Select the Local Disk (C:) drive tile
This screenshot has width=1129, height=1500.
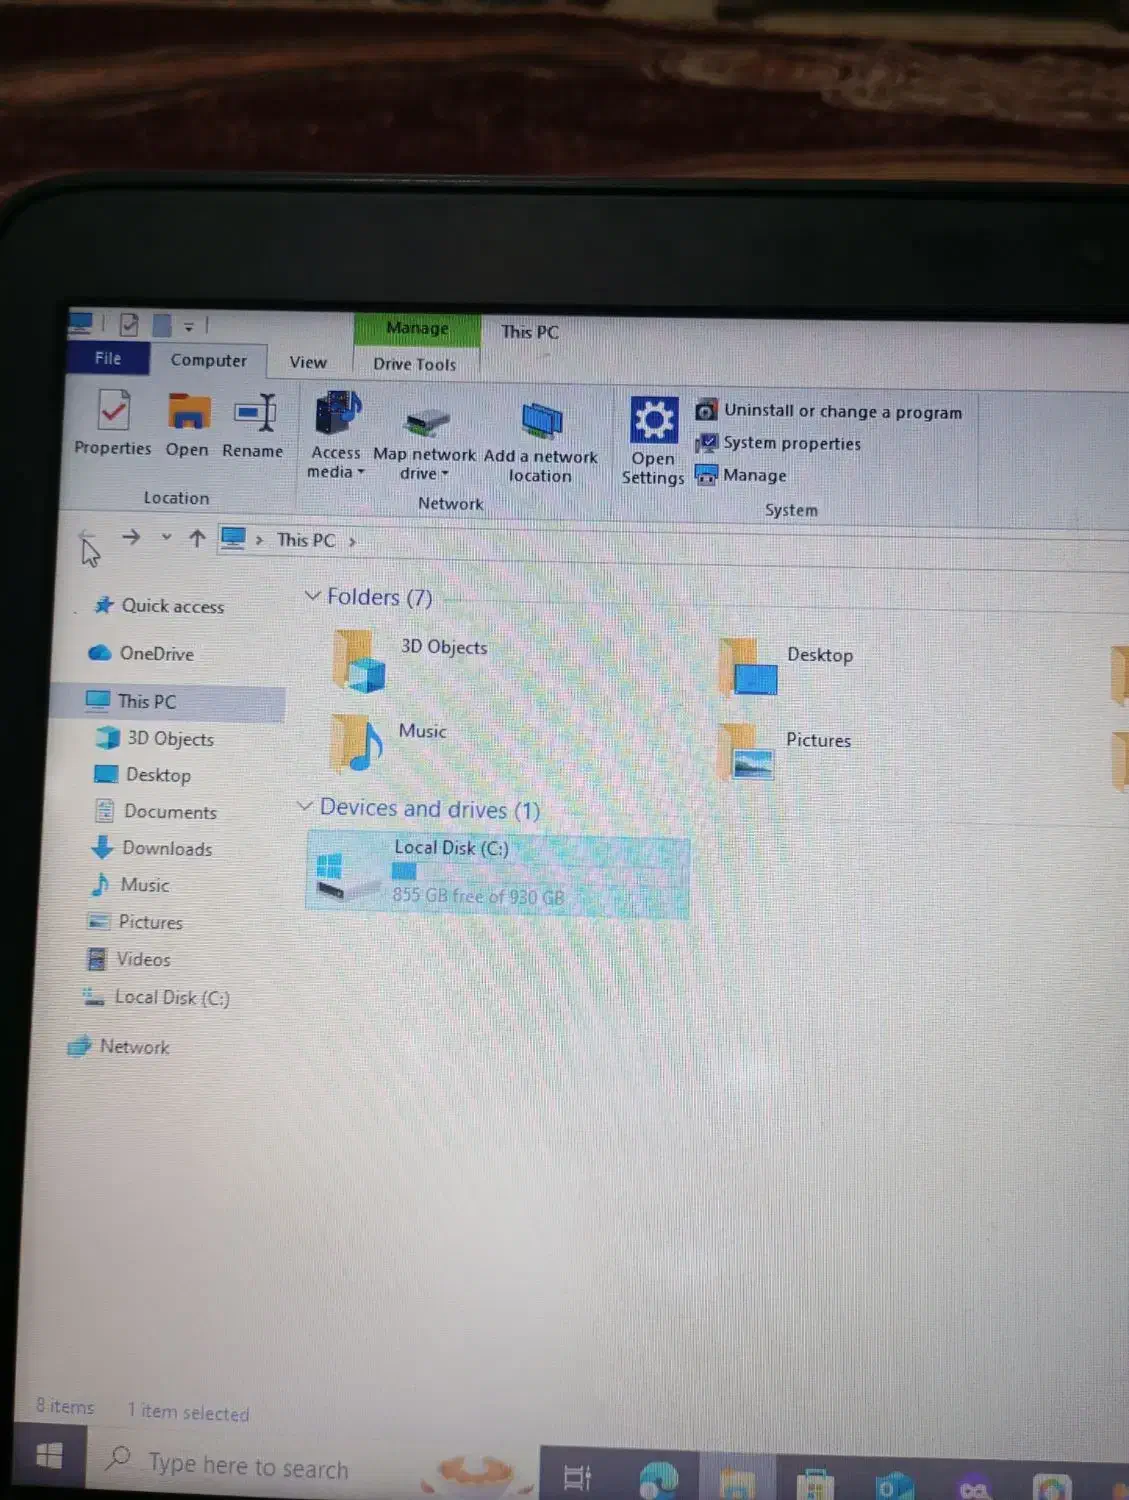pos(497,874)
